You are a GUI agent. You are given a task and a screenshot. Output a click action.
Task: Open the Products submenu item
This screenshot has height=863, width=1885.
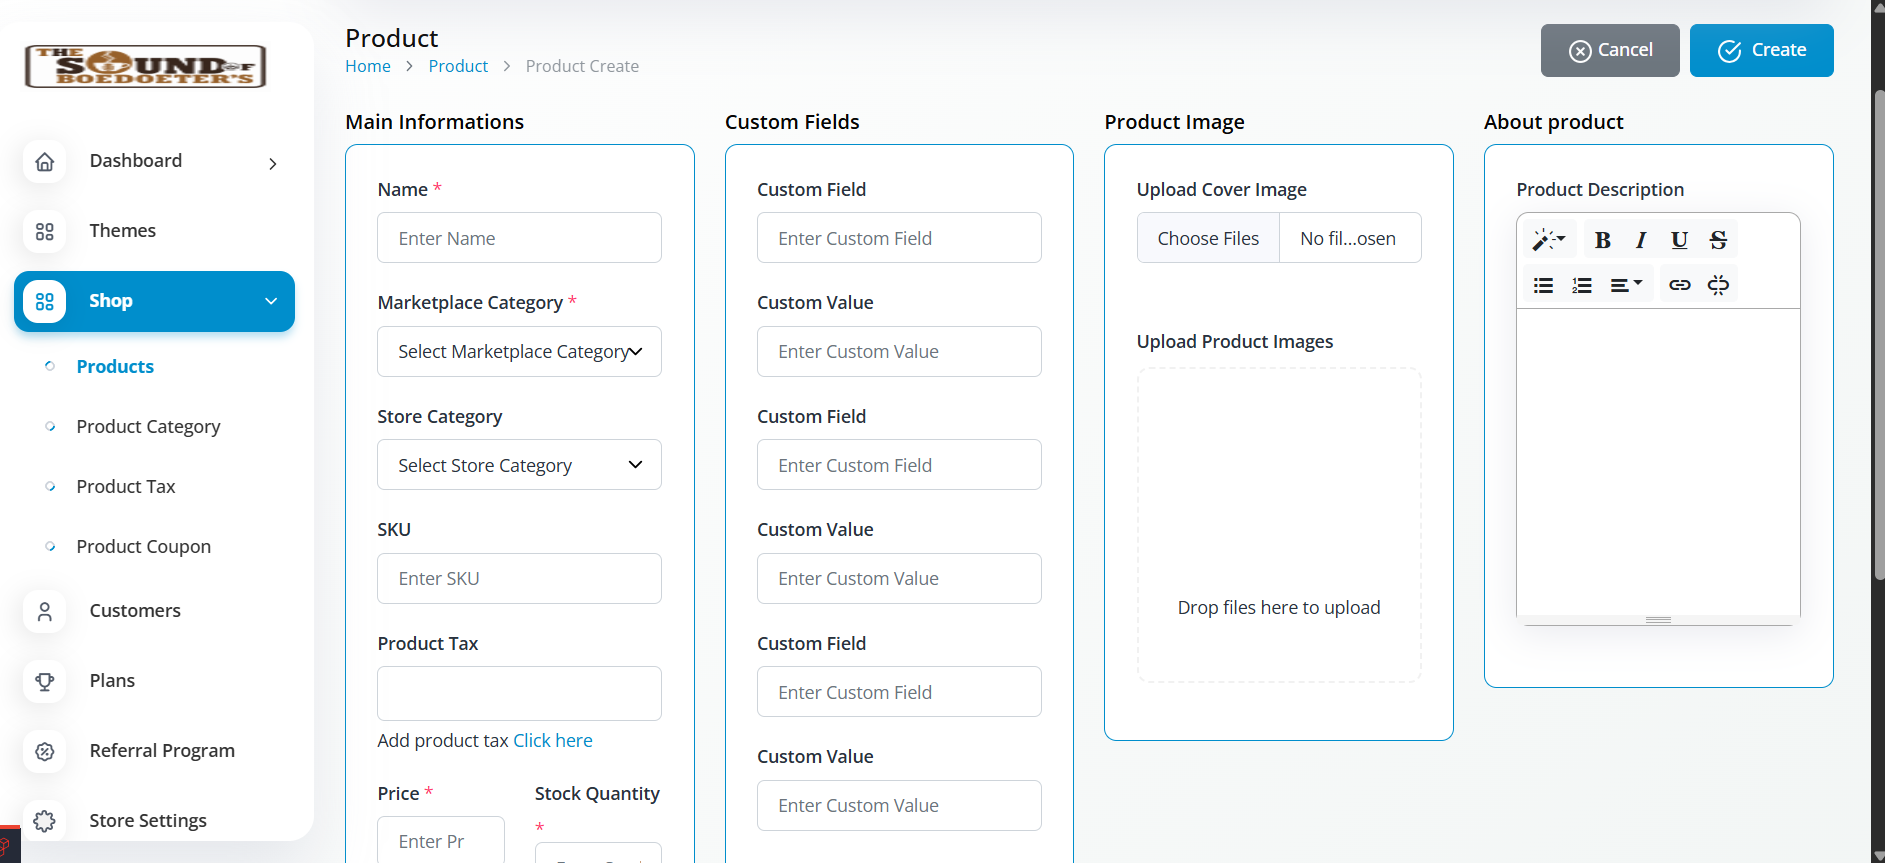point(115,367)
